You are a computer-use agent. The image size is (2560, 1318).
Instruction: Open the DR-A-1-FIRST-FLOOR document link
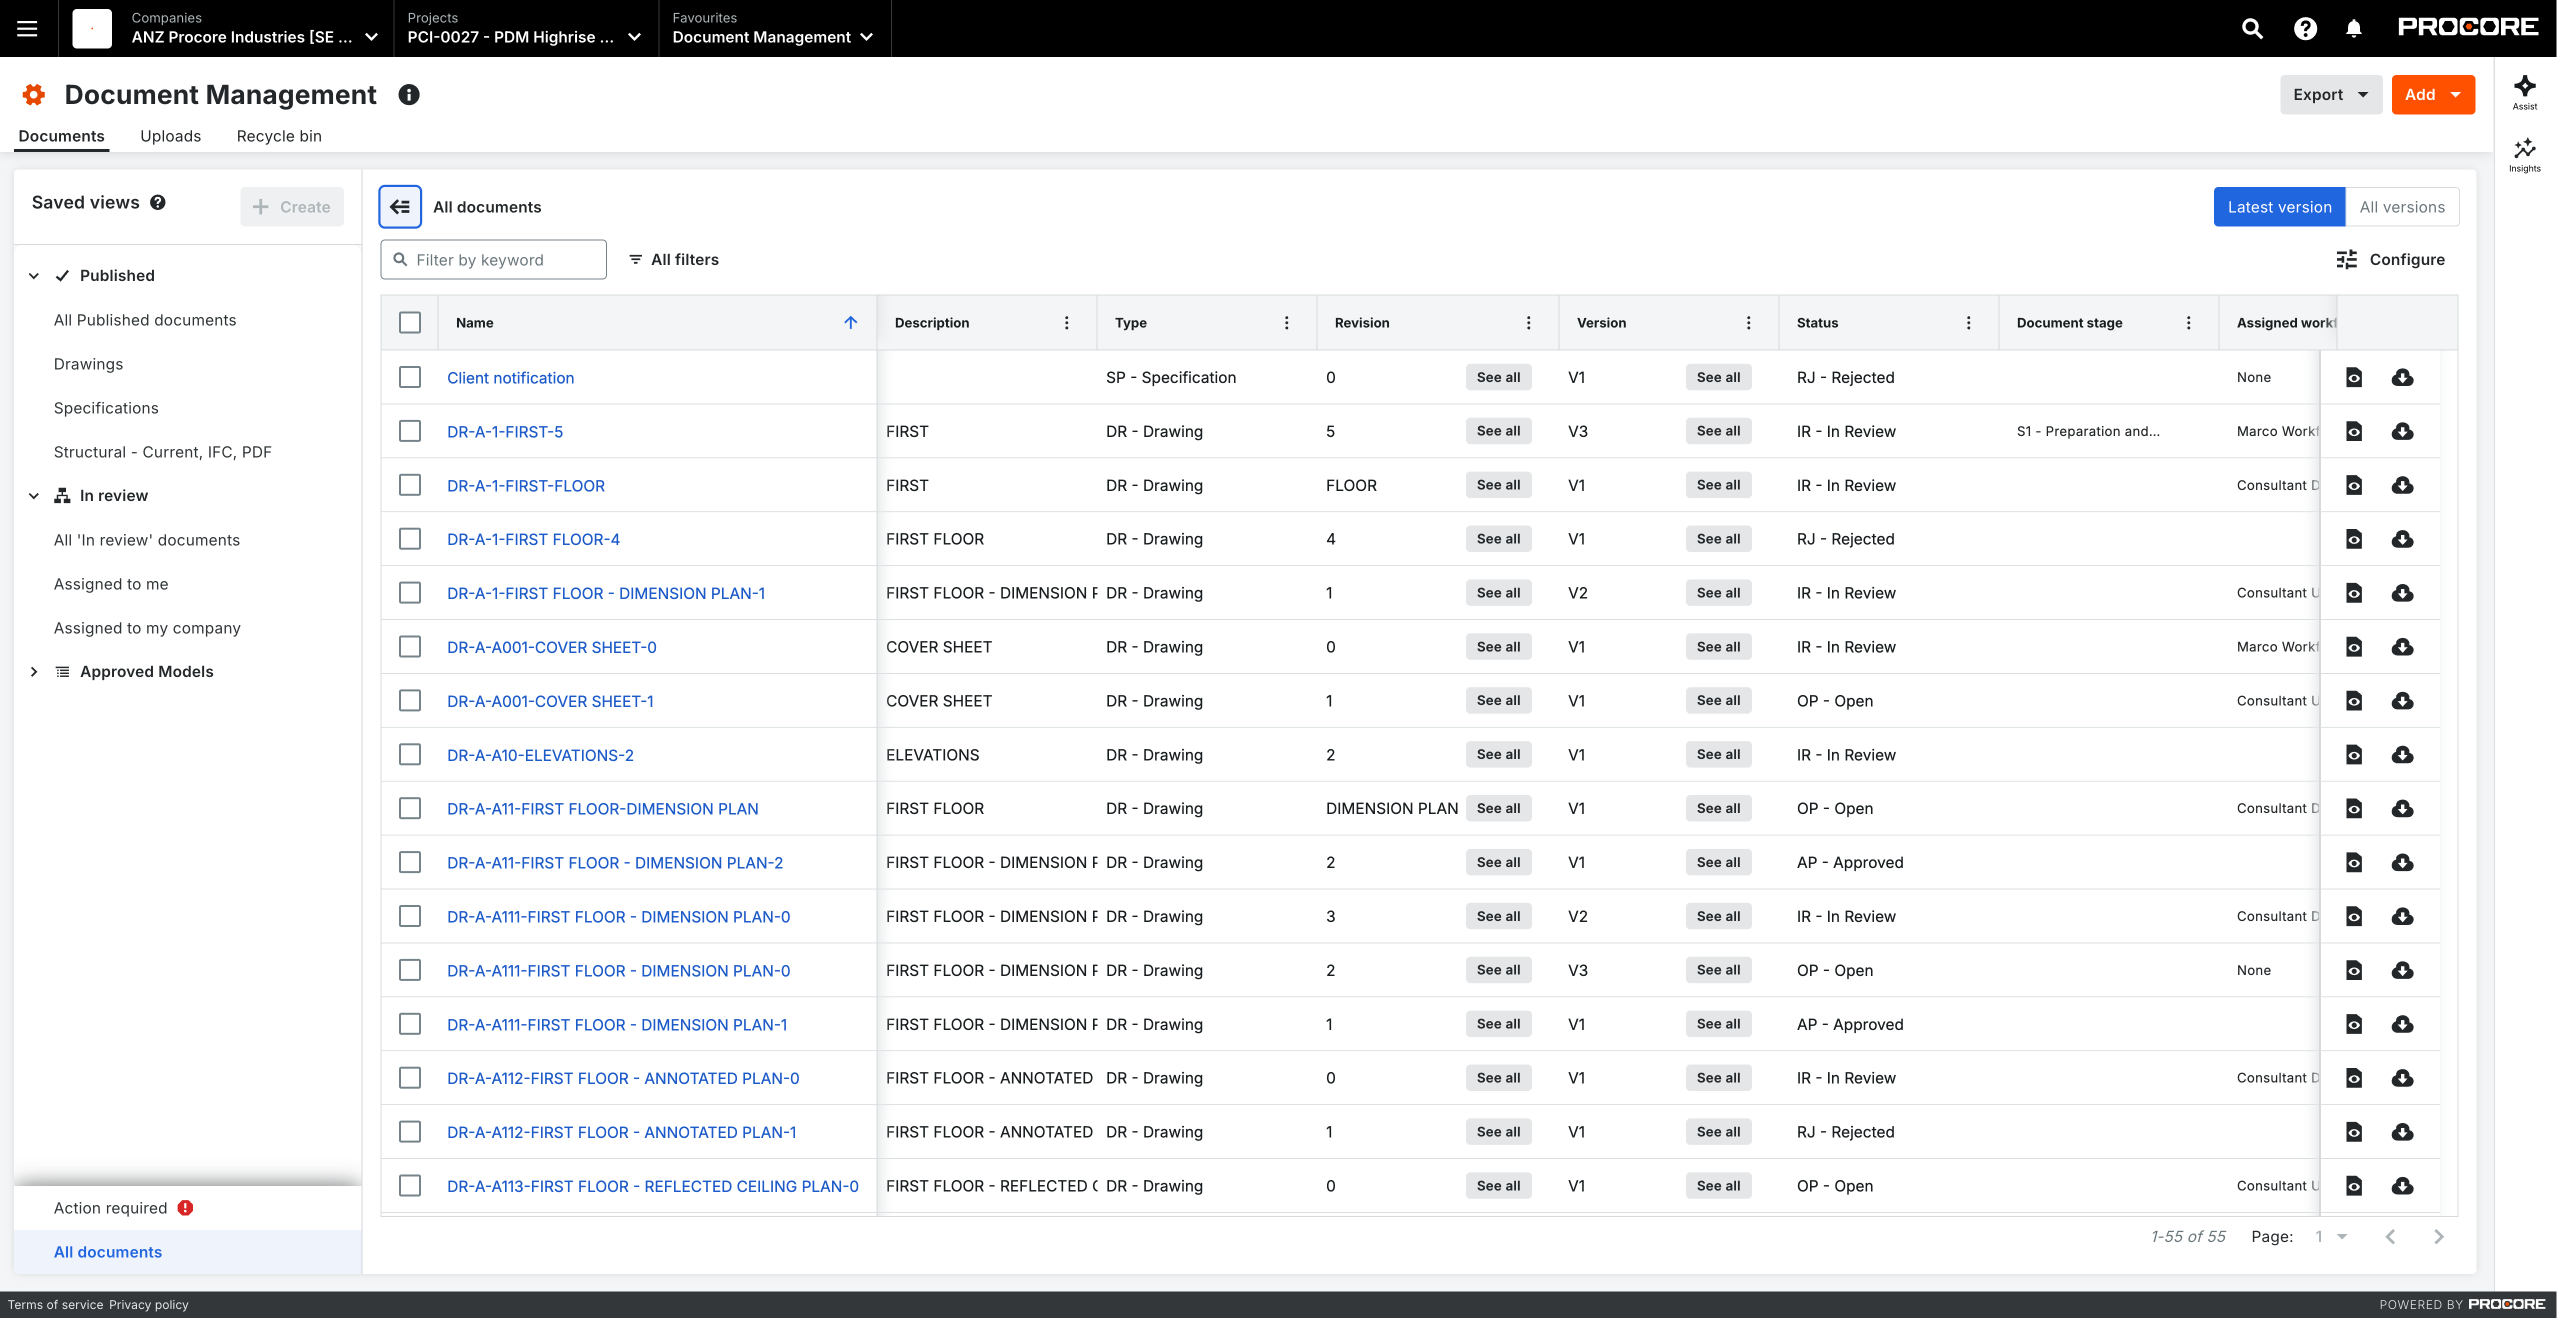click(x=526, y=485)
